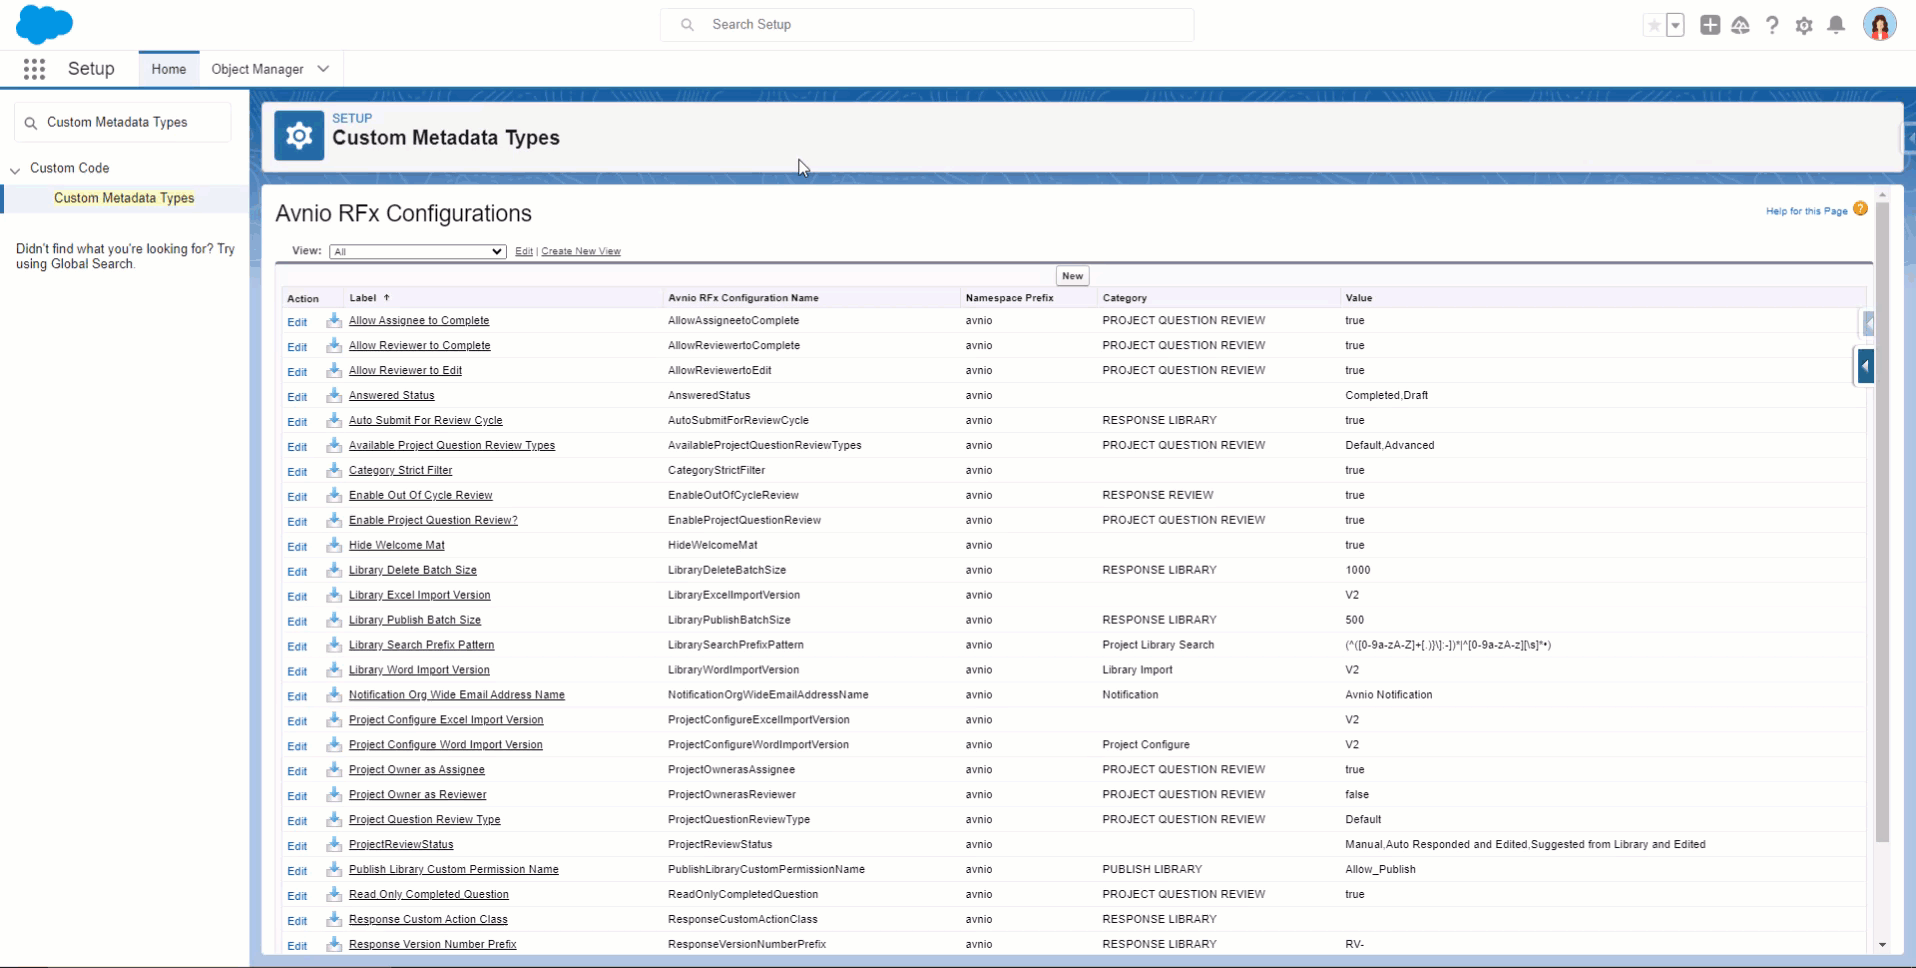The image size is (1916, 968).
Task: Open the user avatar profile menu
Action: [x=1879, y=25]
